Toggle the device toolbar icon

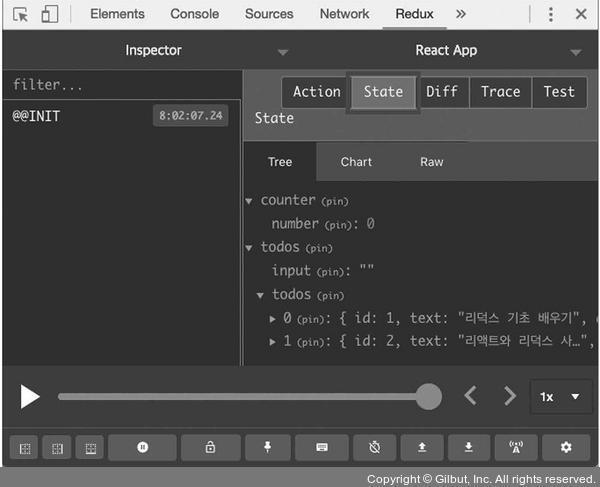[x=50, y=14]
